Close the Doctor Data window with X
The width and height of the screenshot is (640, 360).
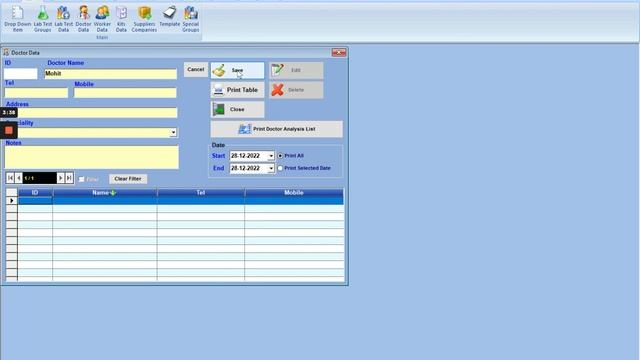pos(339,53)
